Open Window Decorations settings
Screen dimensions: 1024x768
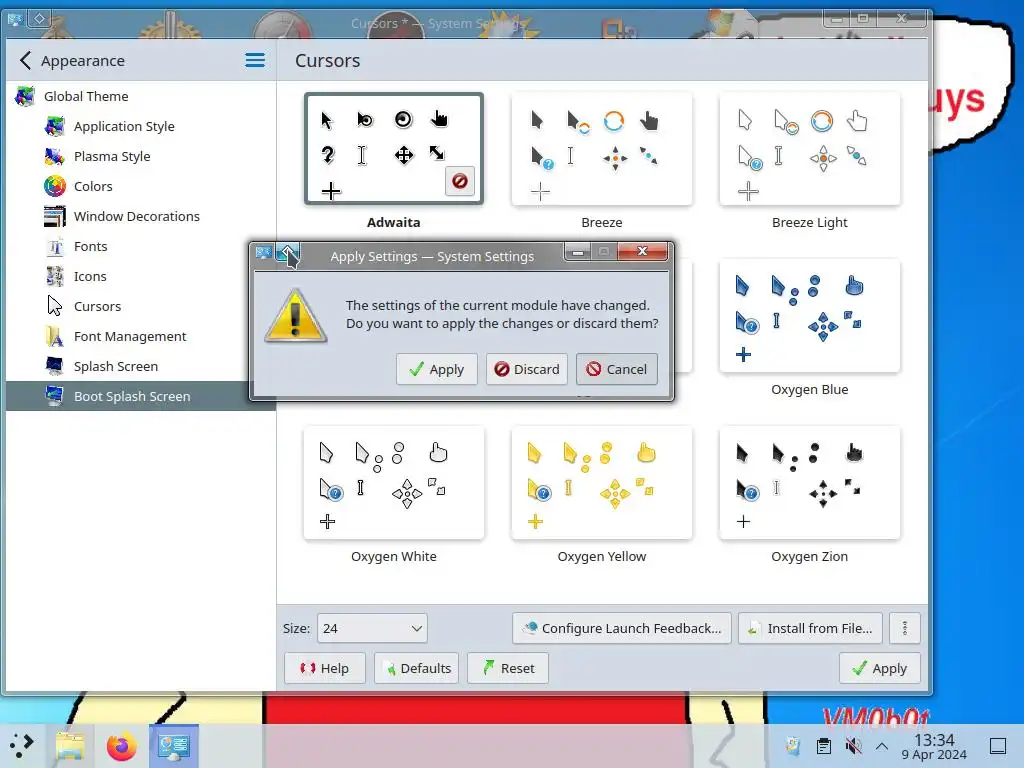140,216
